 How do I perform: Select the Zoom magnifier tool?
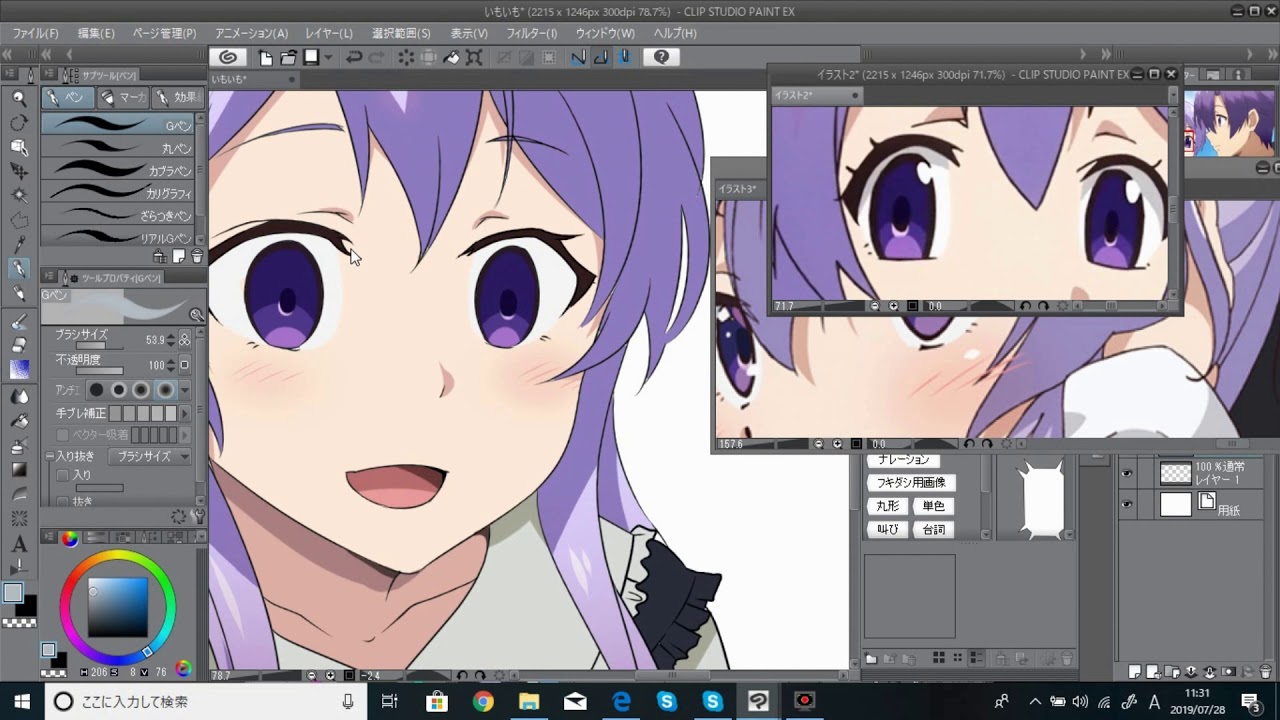[x=19, y=98]
